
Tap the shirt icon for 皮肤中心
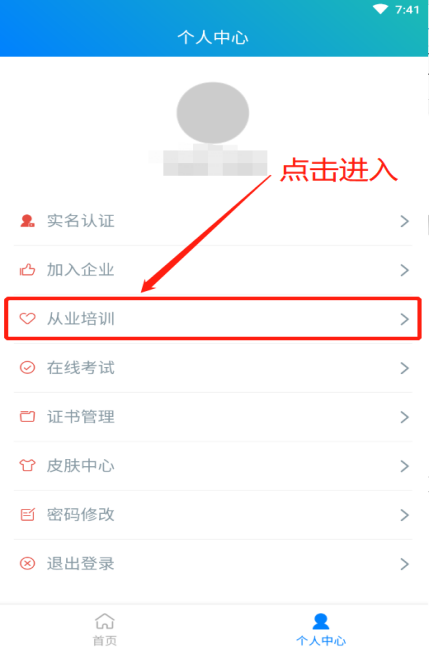coord(27,465)
